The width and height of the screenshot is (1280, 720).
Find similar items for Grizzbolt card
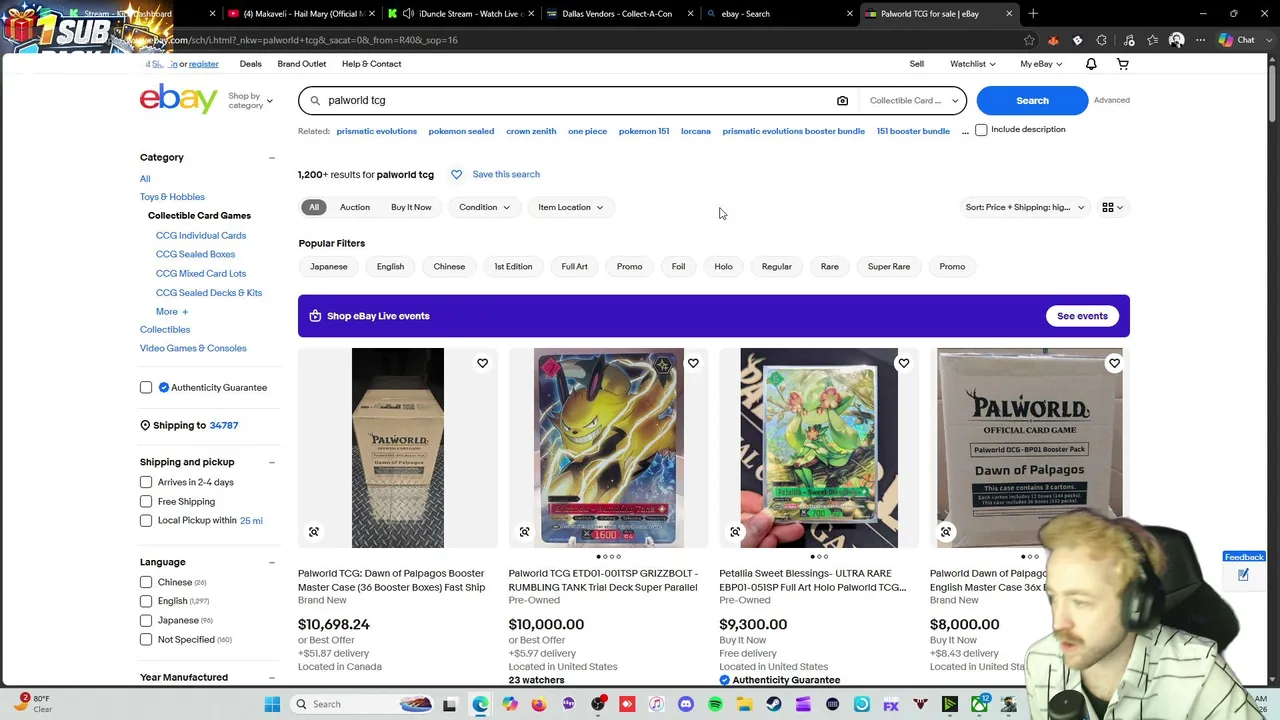(524, 532)
